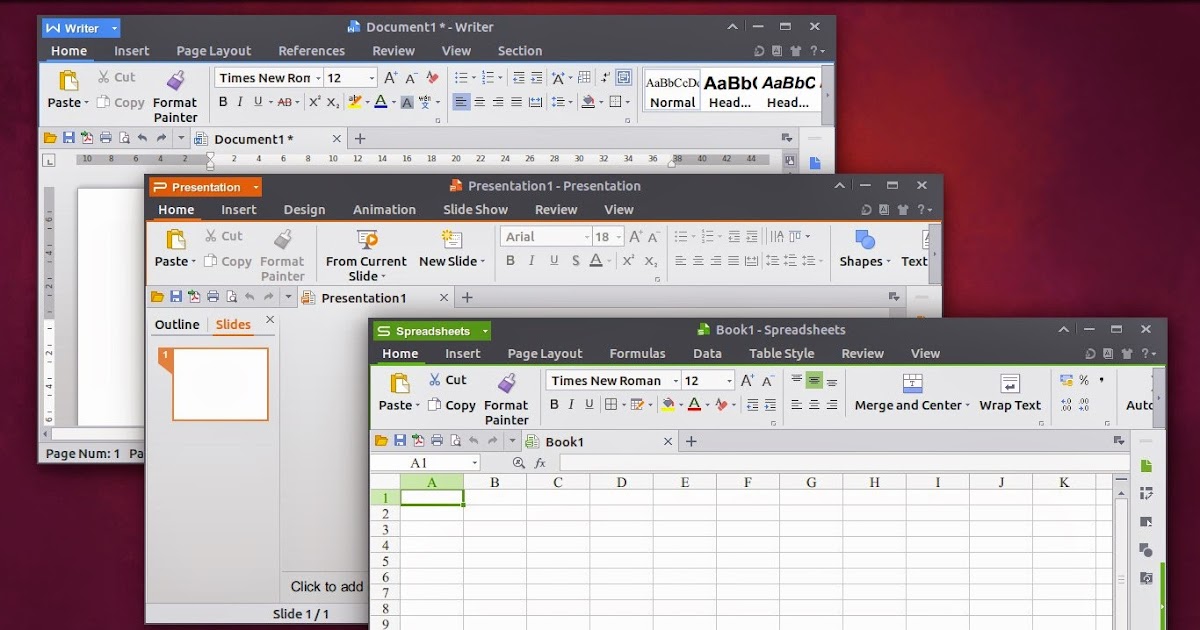Click From Current Slide icon in Presentation
1200x630 pixels.
coord(367,239)
